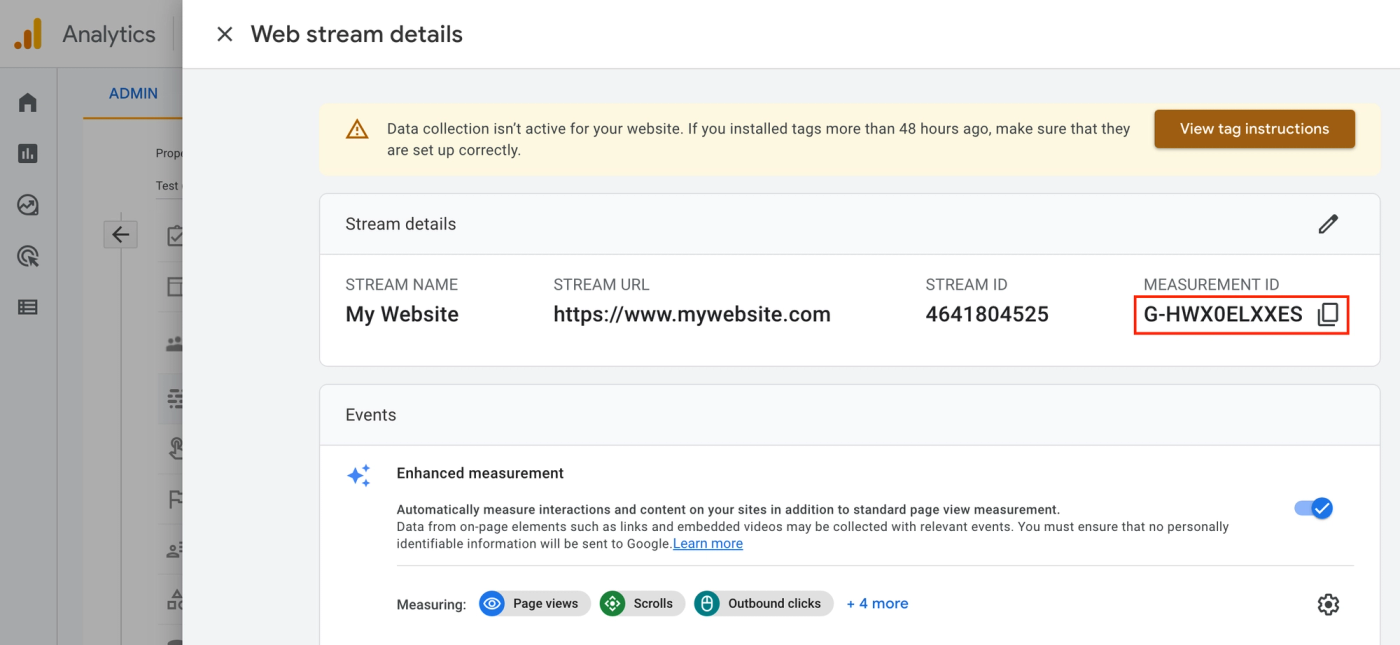This screenshot has height=645, width=1400.
Task: Go to Home in left sidebar
Action: pyautogui.click(x=28, y=102)
